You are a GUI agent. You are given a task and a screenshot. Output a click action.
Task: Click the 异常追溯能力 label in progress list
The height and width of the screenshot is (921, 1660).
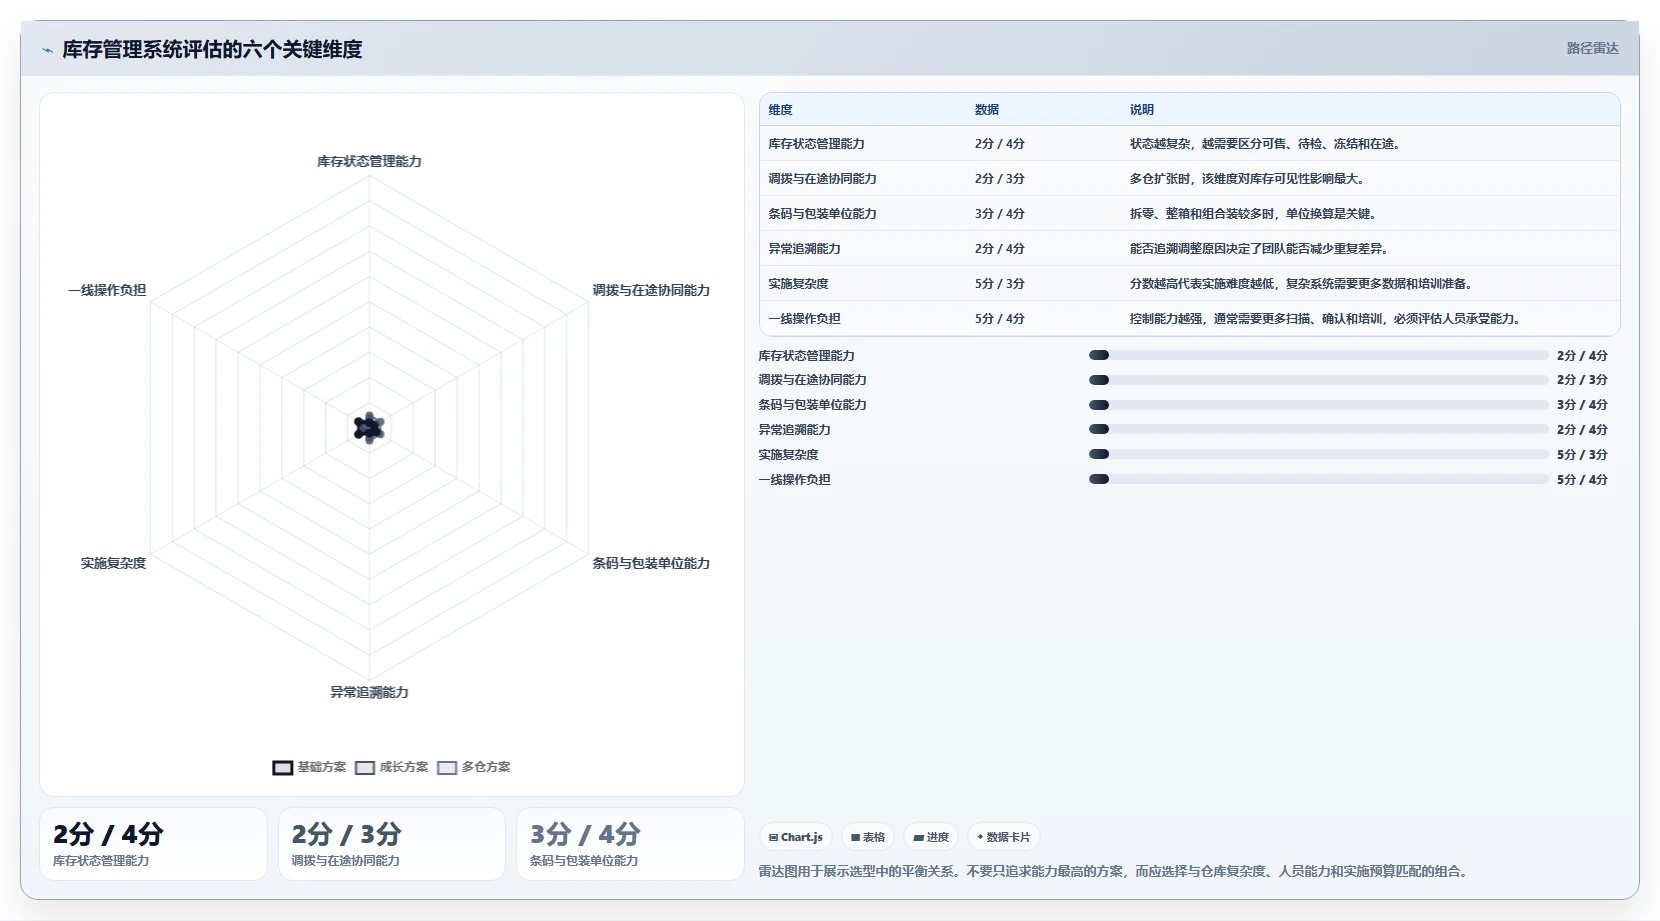794,430
